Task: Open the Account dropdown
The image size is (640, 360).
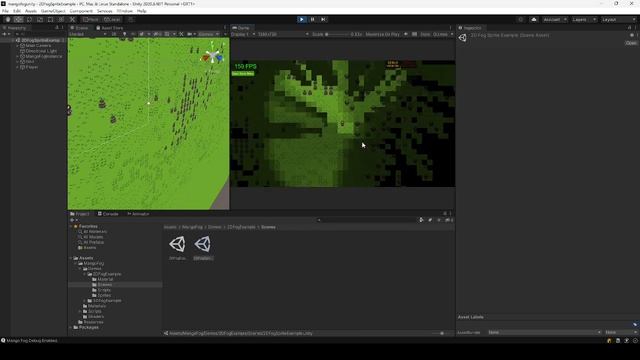Action: tap(555, 19)
